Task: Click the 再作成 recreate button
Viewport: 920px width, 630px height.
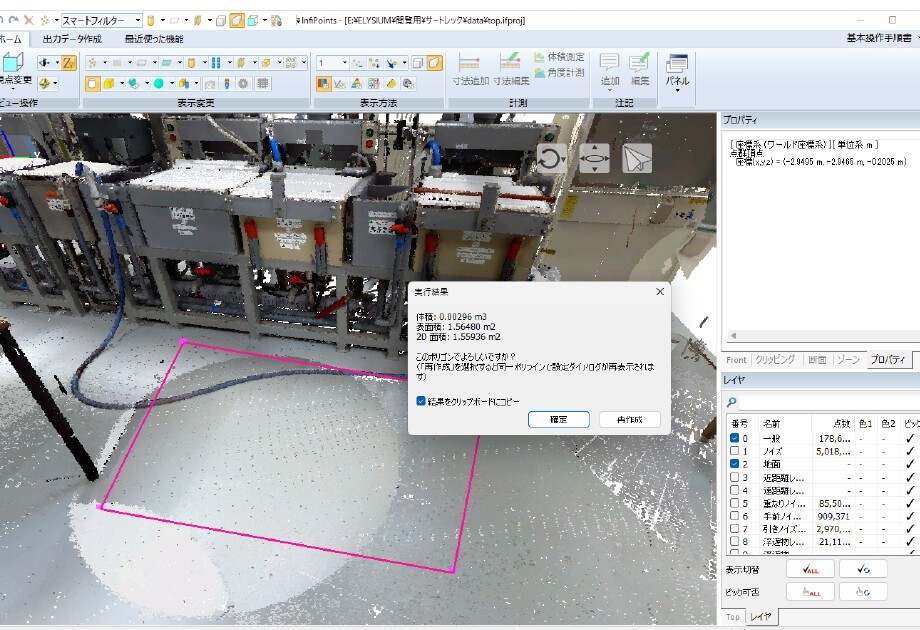Action: [630, 419]
